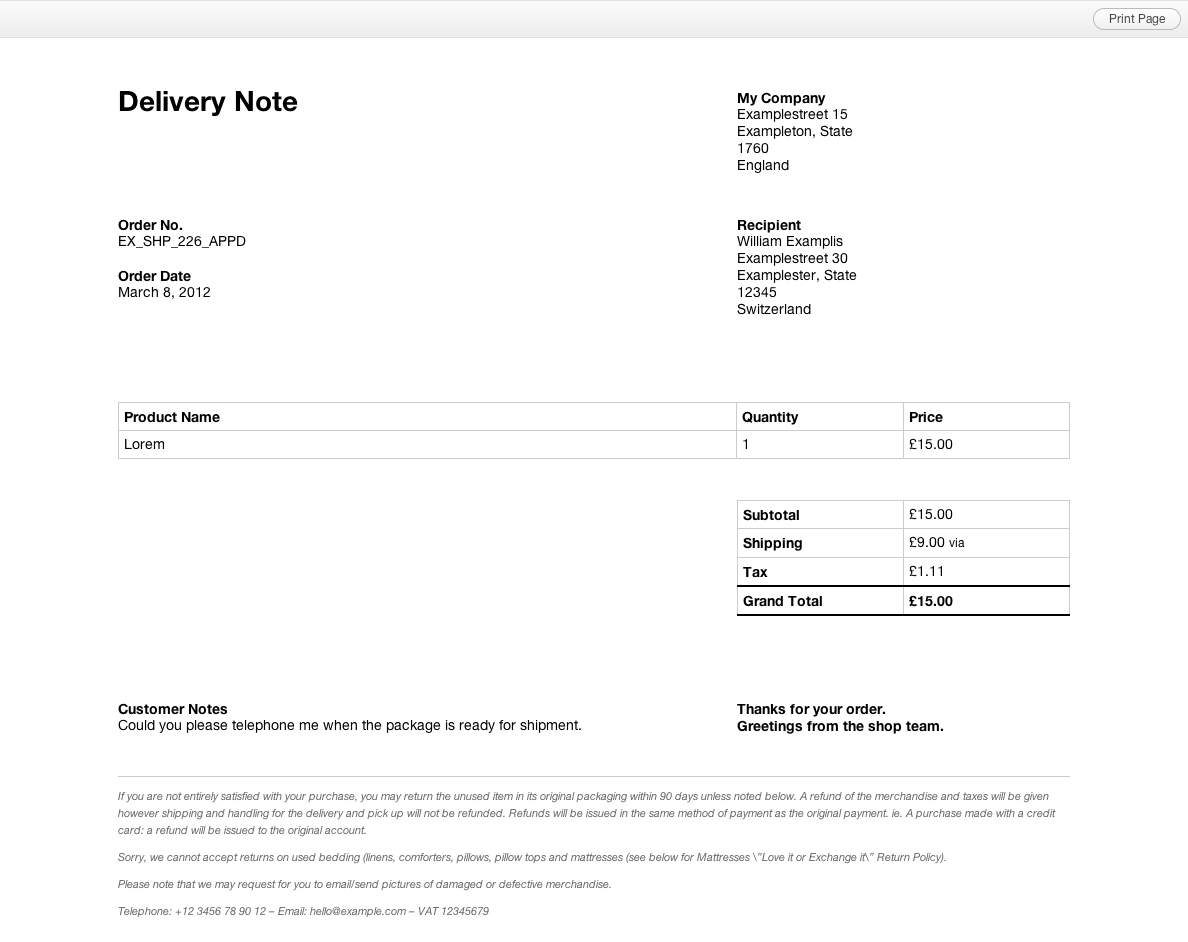This screenshot has width=1188, height=942.
Task: Click the Lorem product cell
Action: tap(145, 444)
